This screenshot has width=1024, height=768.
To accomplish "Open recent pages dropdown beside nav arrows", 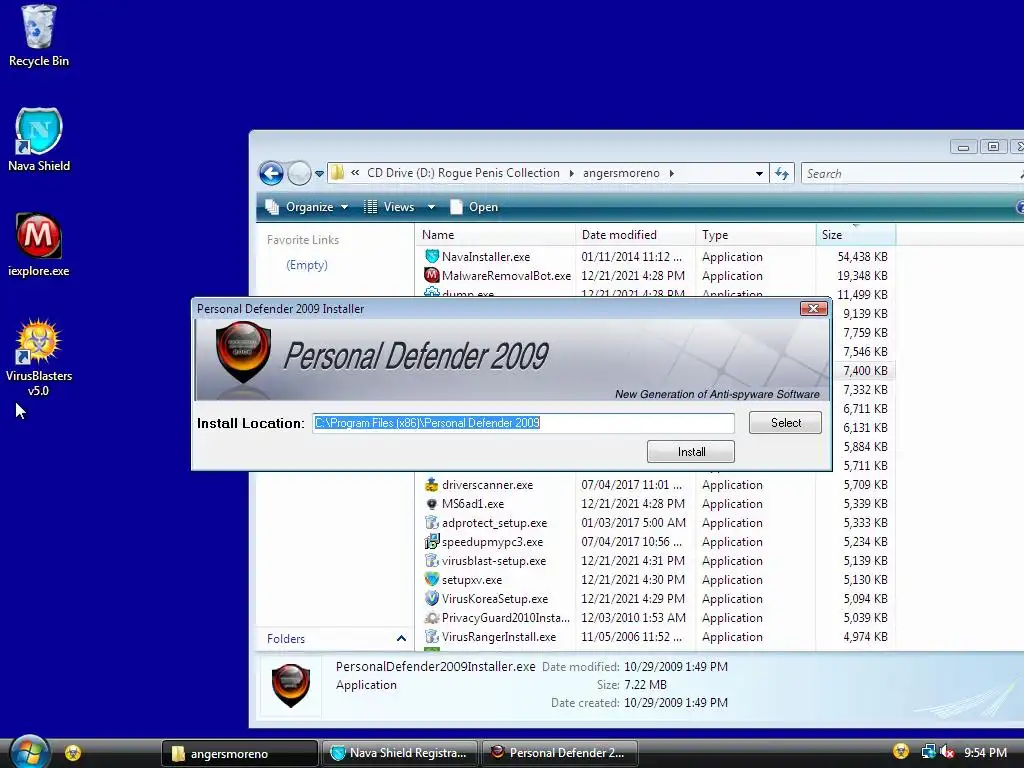I will pyautogui.click(x=319, y=174).
